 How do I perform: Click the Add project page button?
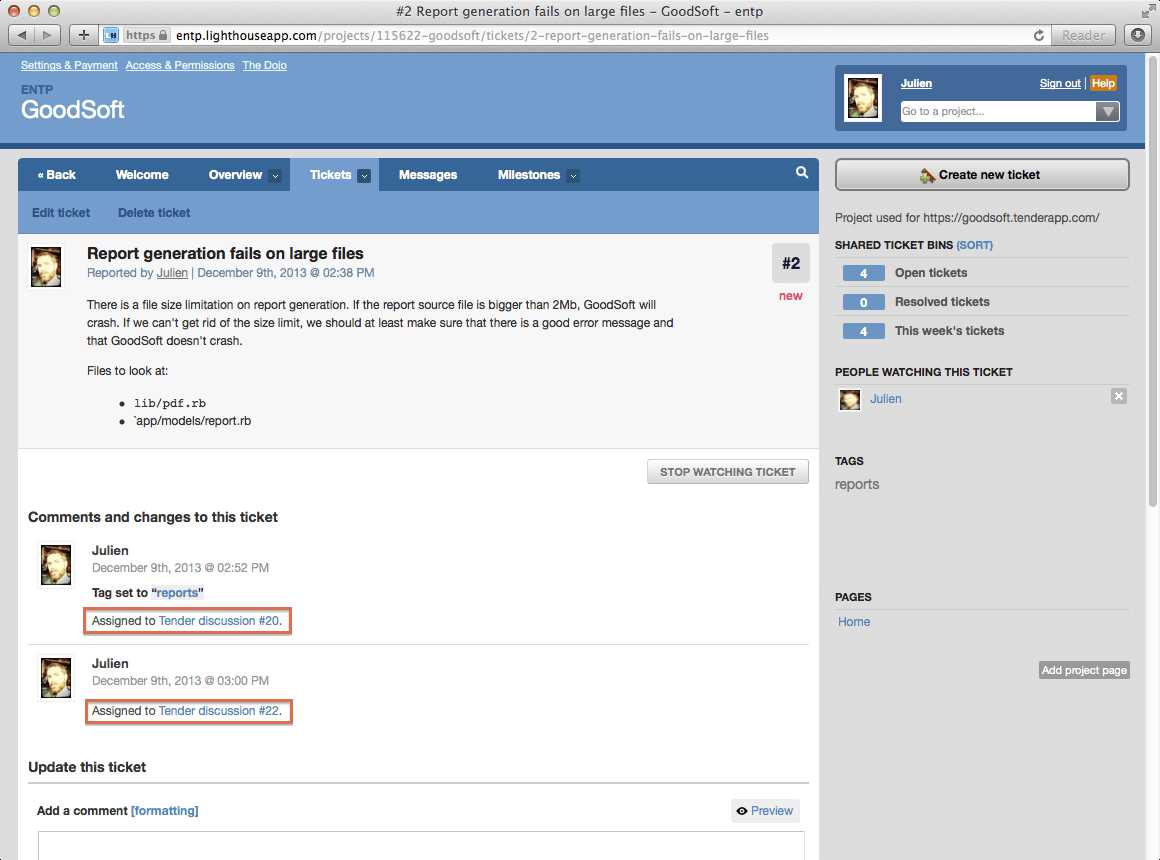(x=1084, y=671)
